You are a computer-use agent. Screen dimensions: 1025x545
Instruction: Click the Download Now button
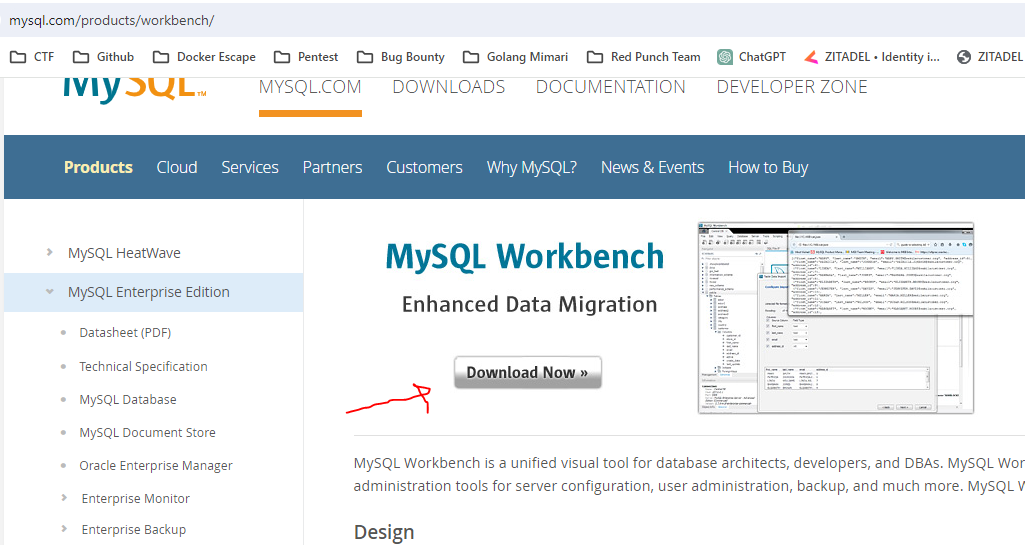pos(528,372)
